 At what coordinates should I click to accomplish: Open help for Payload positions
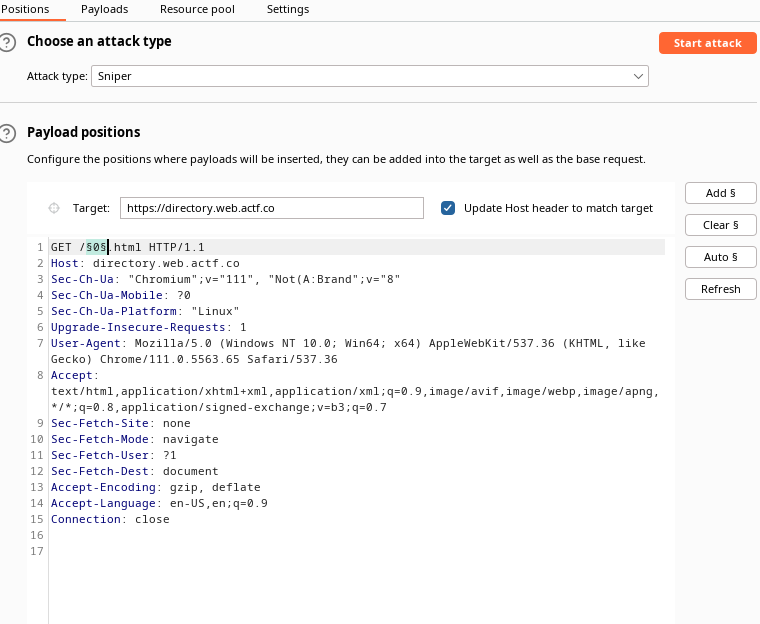[x=7, y=133]
